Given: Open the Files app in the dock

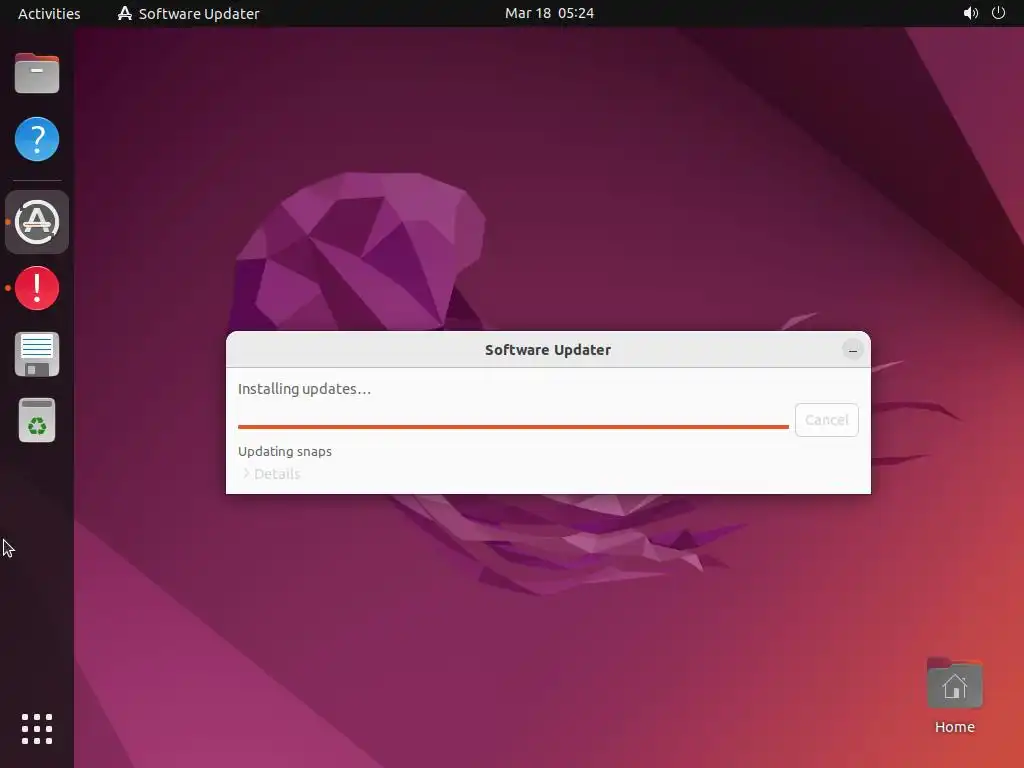Looking at the screenshot, I should [37, 73].
